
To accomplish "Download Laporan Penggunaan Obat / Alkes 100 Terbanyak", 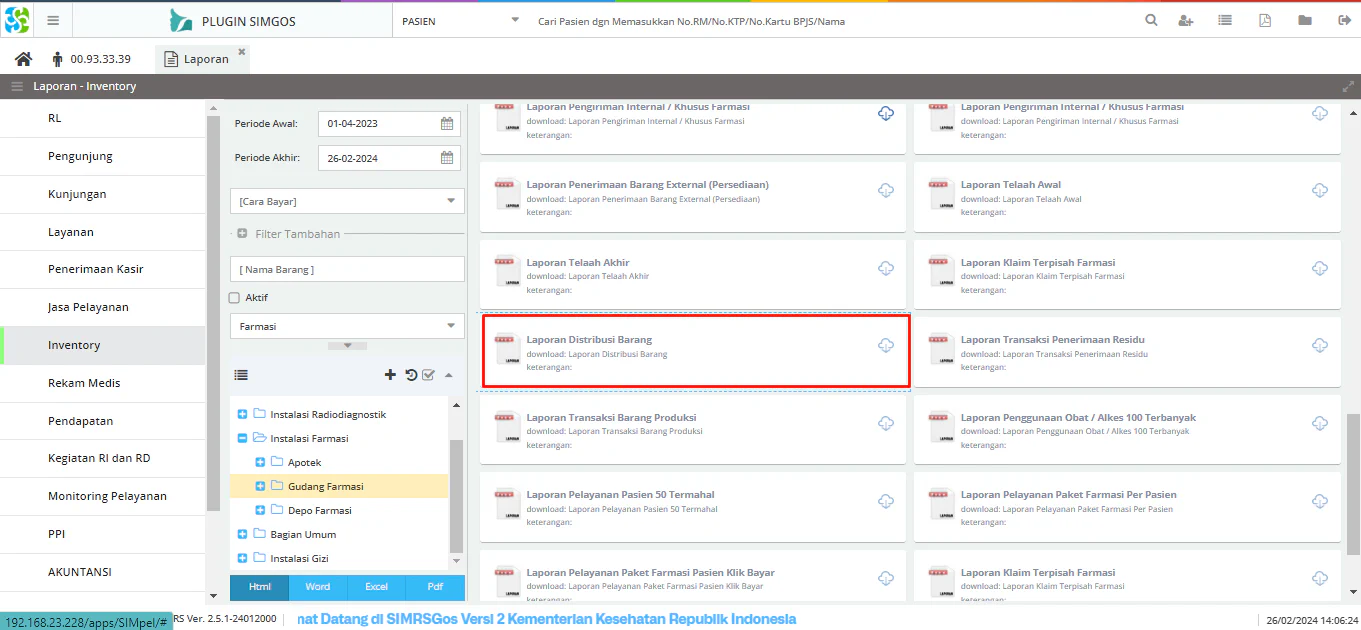I will coord(1320,423).
